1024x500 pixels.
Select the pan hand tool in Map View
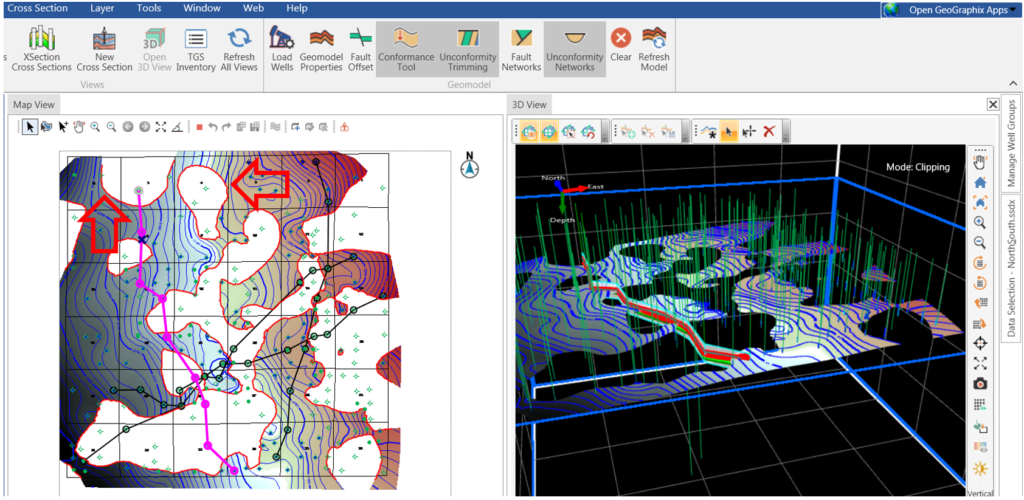[x=79, y=127]
